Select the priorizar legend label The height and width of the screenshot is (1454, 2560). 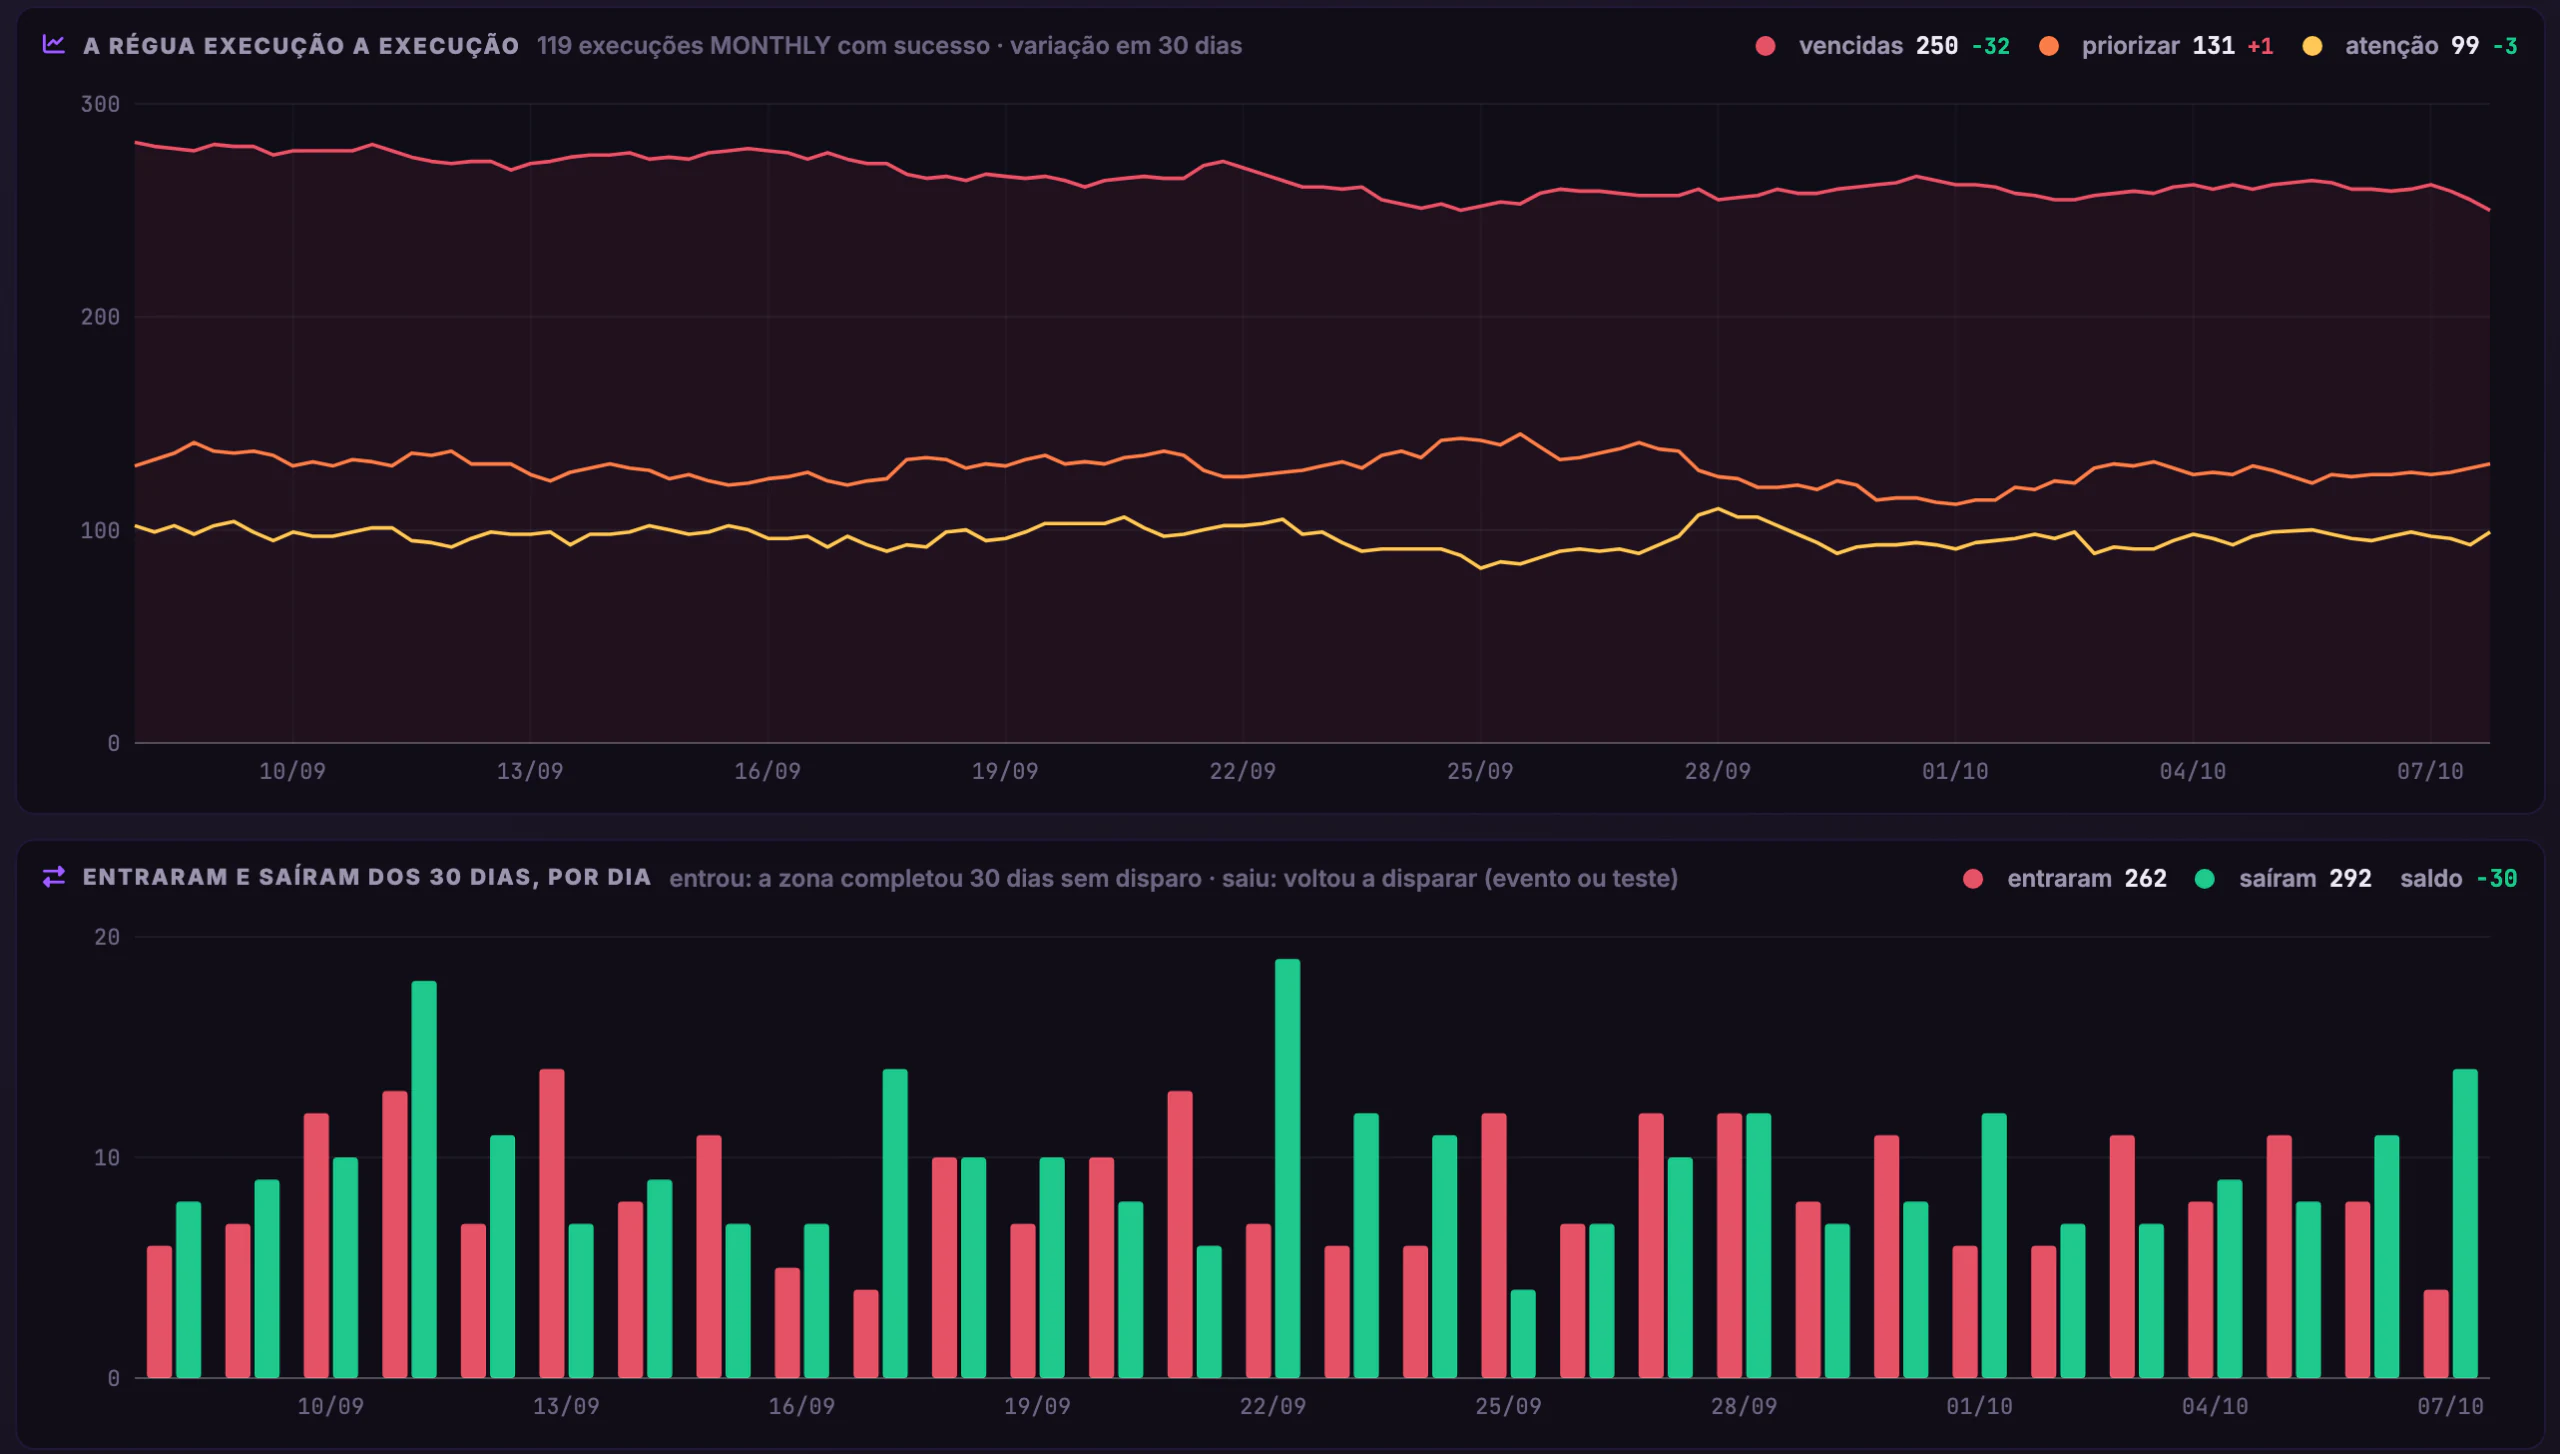tap(2130, 46)
